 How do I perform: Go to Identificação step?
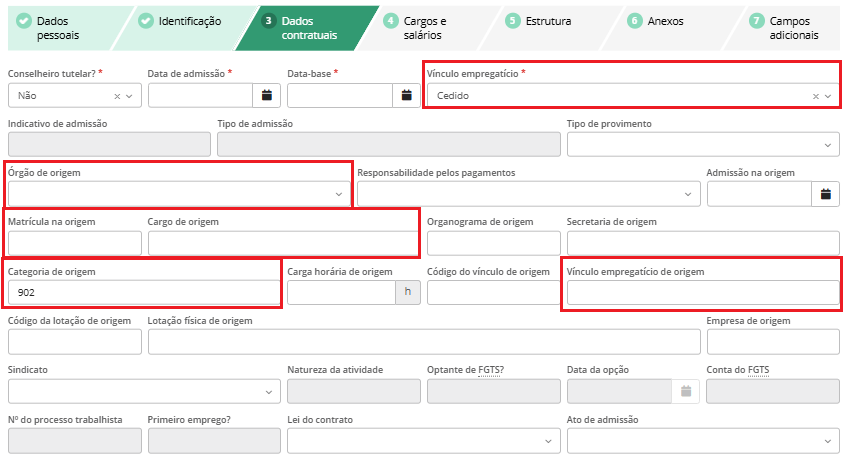tap(184, 28)
